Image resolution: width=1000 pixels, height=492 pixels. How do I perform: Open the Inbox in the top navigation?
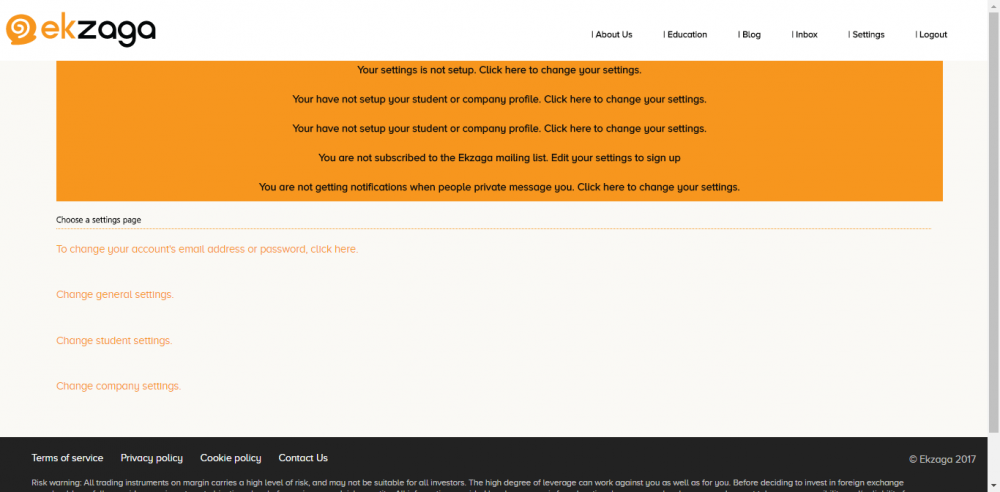tap(805, 34)
